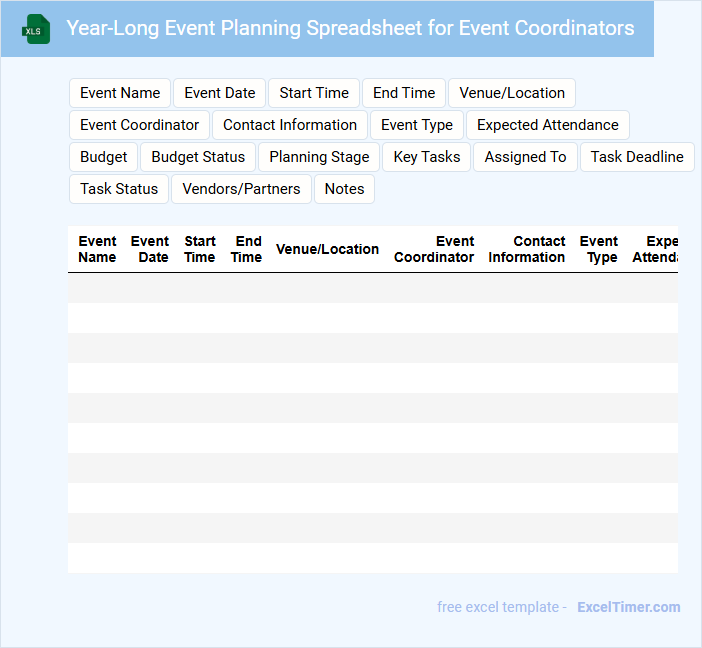
Task: Visit the ExcelTimer.com link
Action: (629, 607)
